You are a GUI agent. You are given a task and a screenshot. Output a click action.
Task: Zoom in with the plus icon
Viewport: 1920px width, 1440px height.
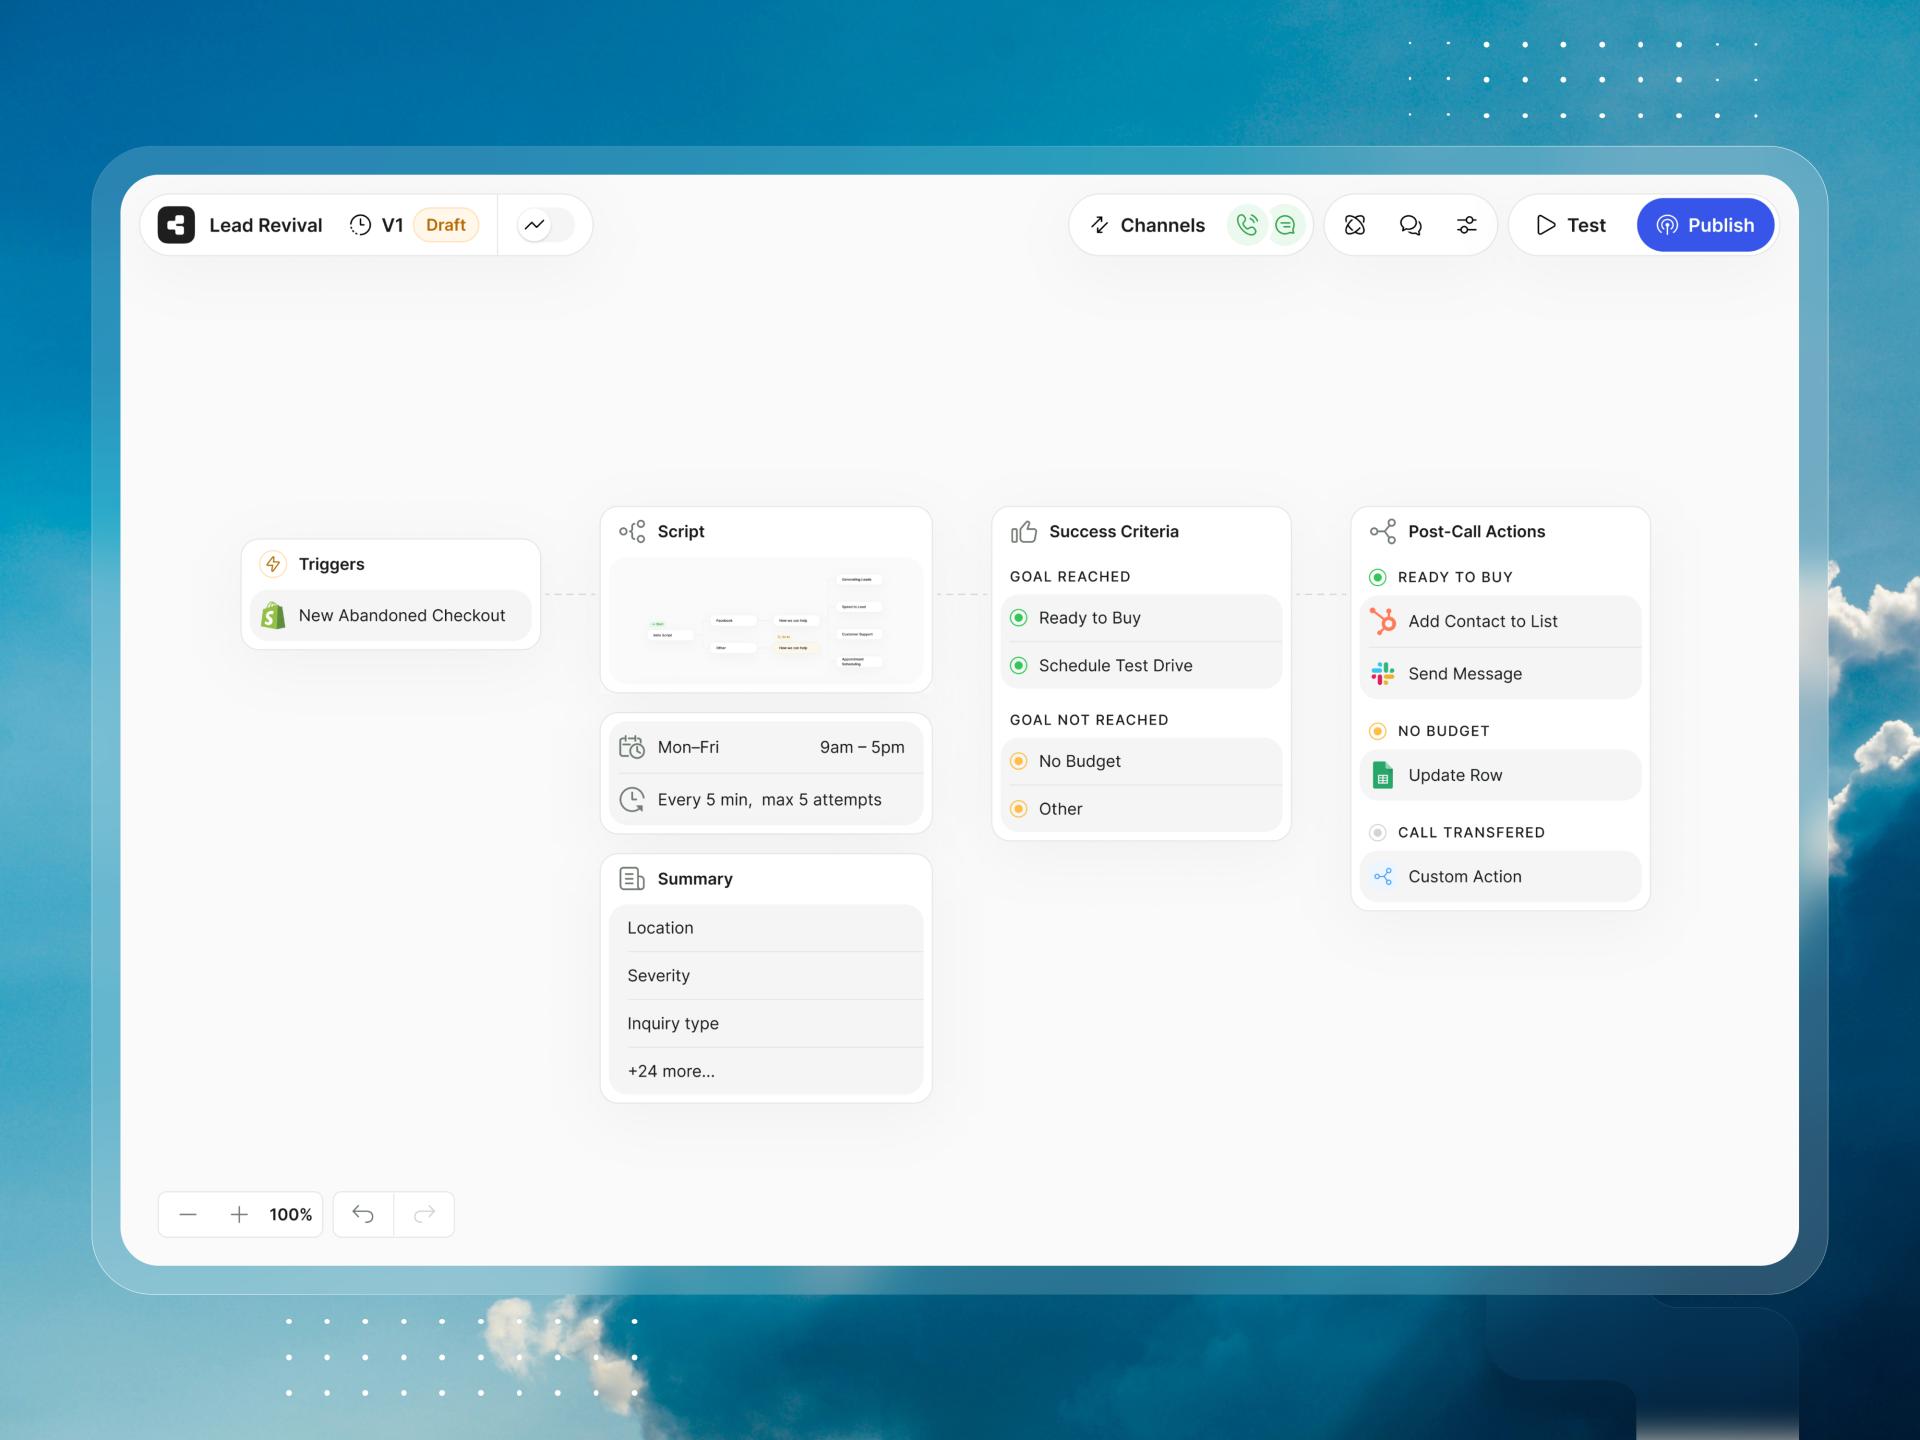239,1215
